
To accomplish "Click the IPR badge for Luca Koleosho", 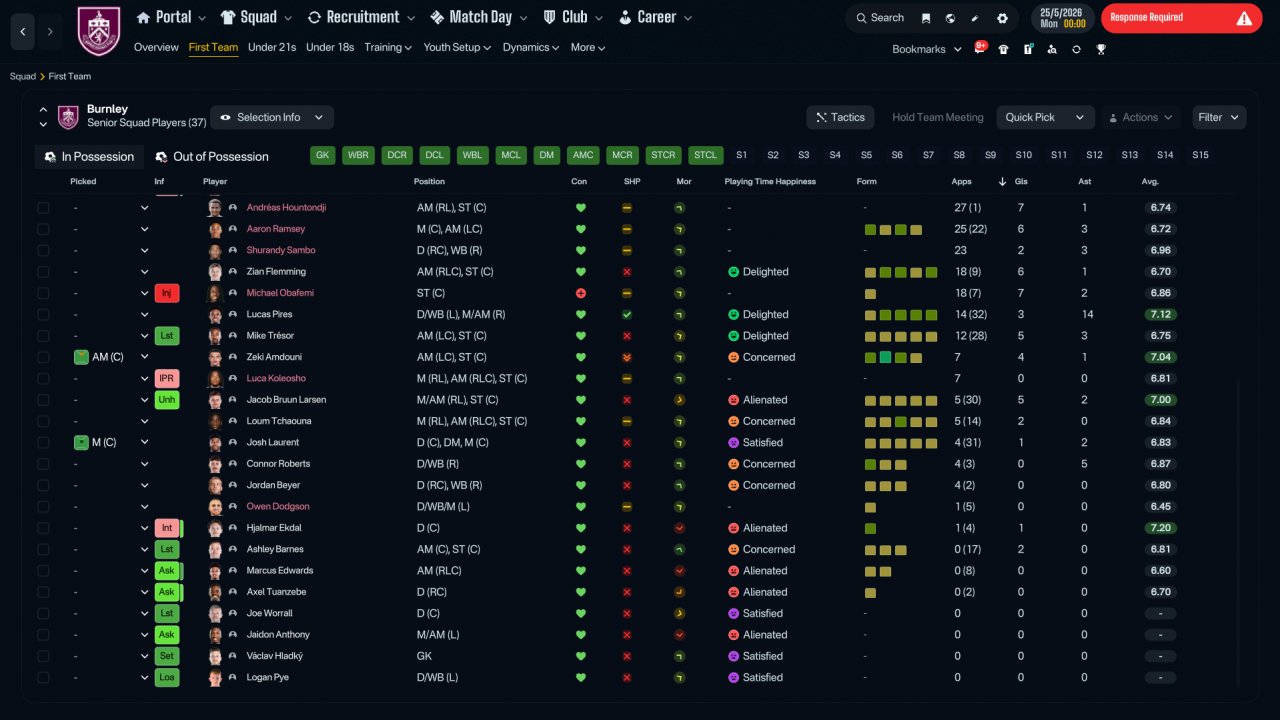I will click(167, 378).
